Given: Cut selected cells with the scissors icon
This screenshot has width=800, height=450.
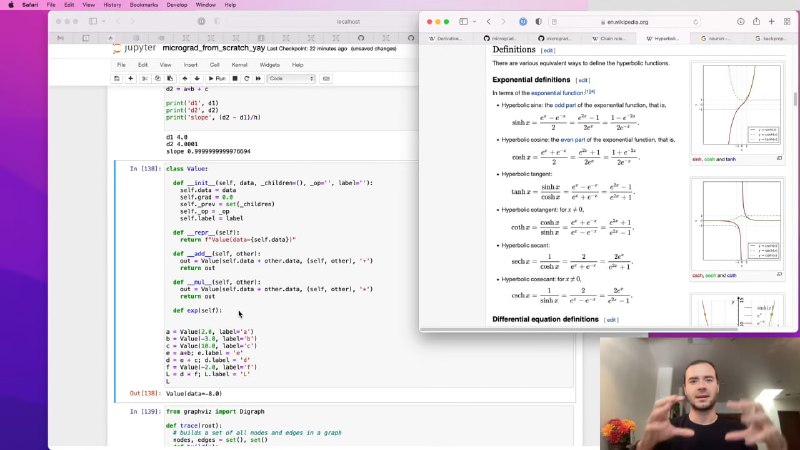Looking at the screenshot, I should click(145, 79).
